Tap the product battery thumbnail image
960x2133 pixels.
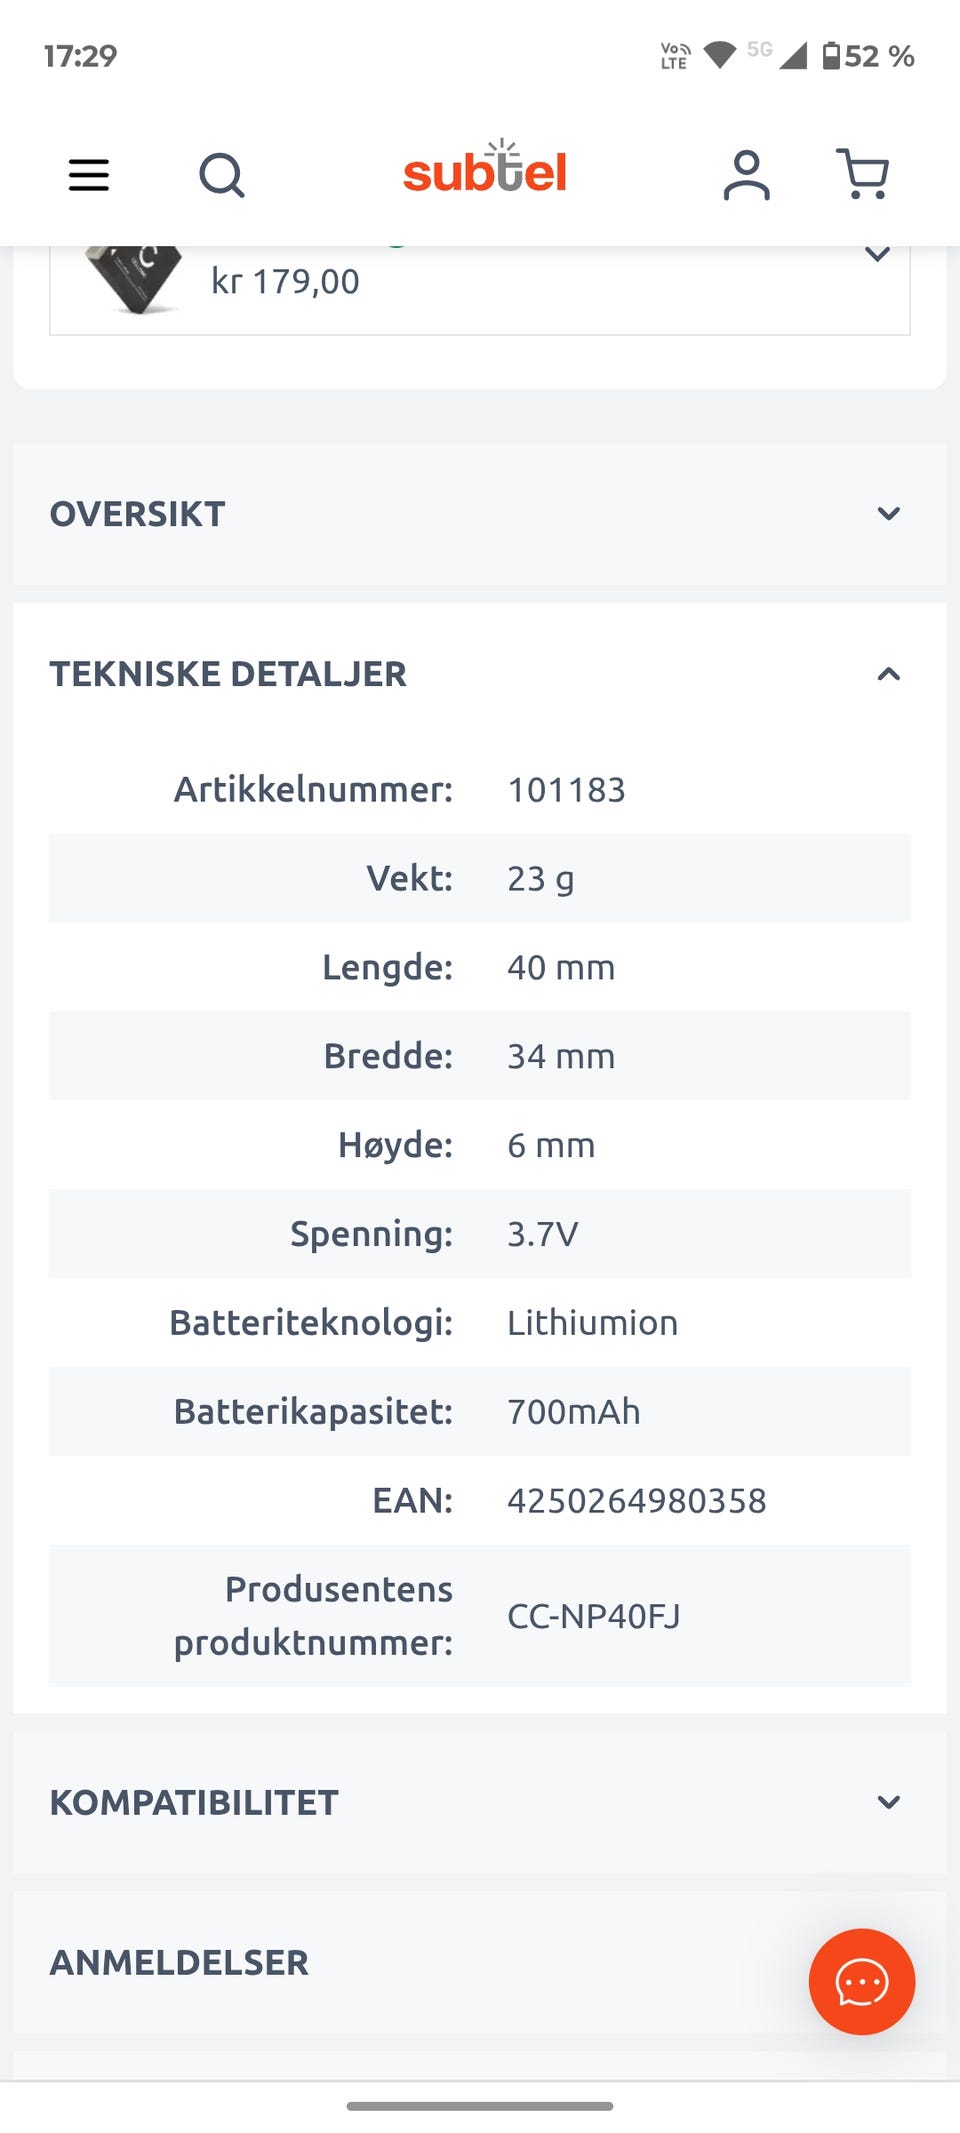click(x=133, y=279)
